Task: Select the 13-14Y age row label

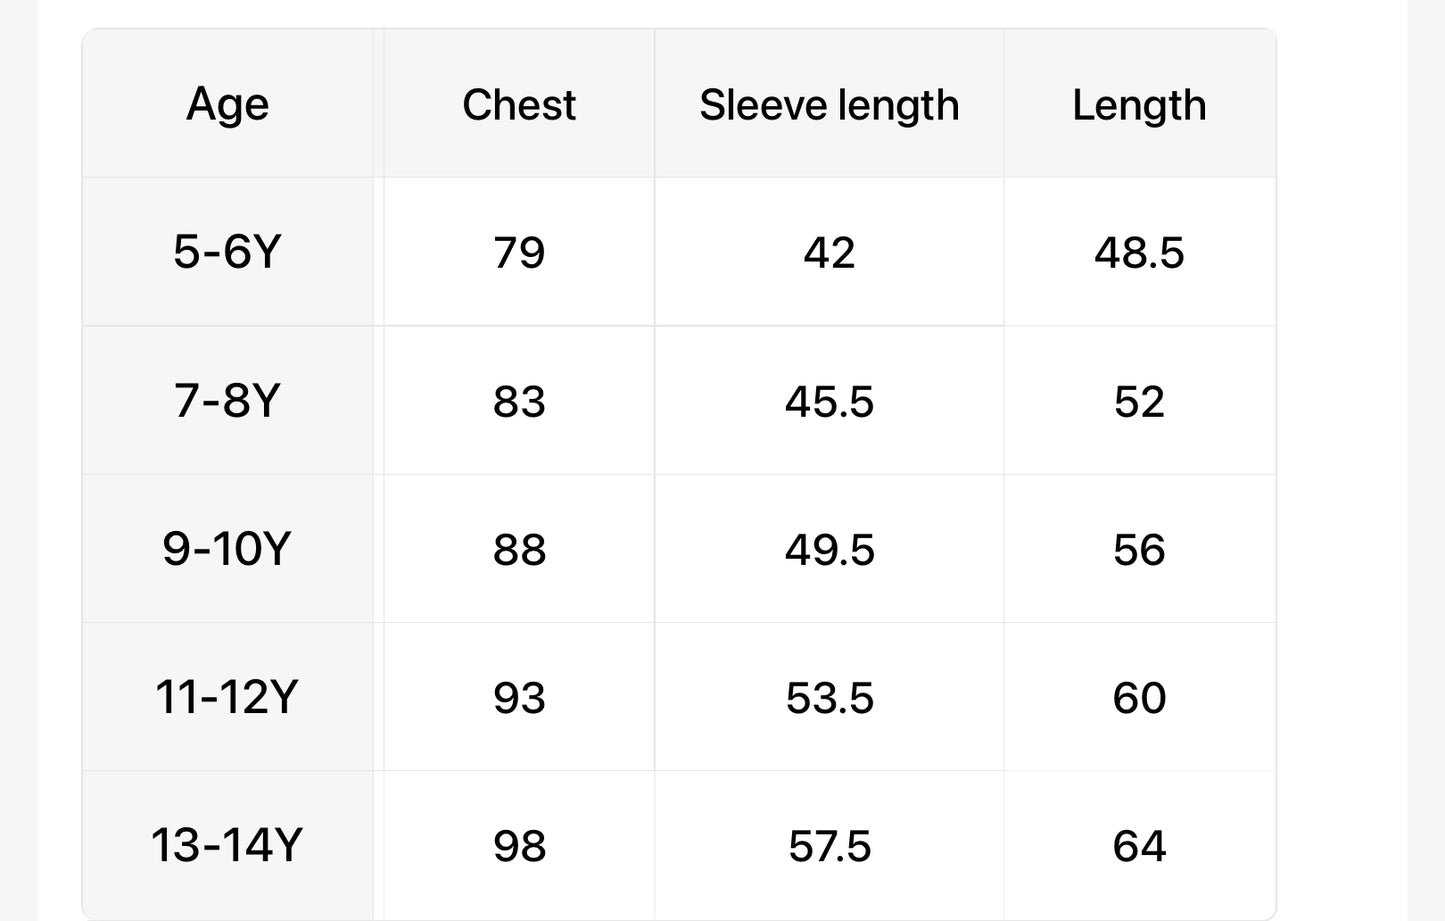Action: pos(228,845)
